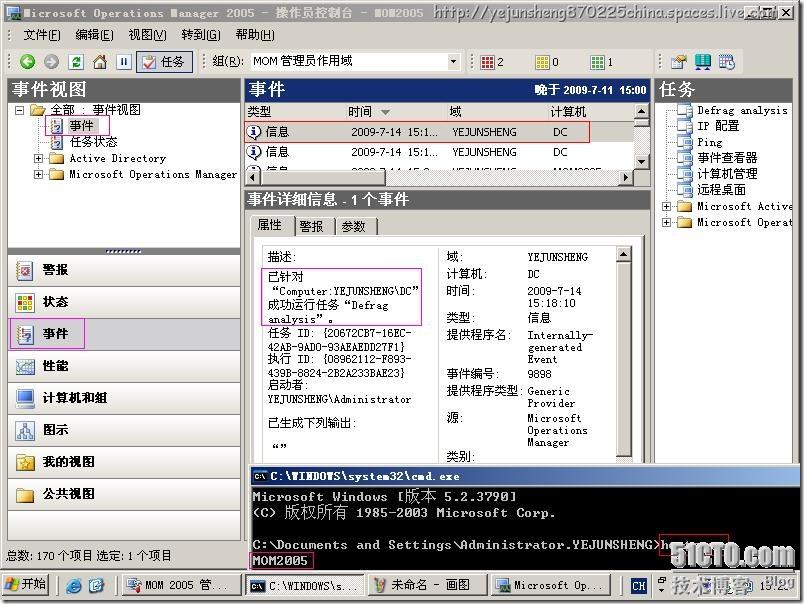Click the grey forward arrow icon
The width and height of the screenshot is (804, 604).
(x=51, y=62)
